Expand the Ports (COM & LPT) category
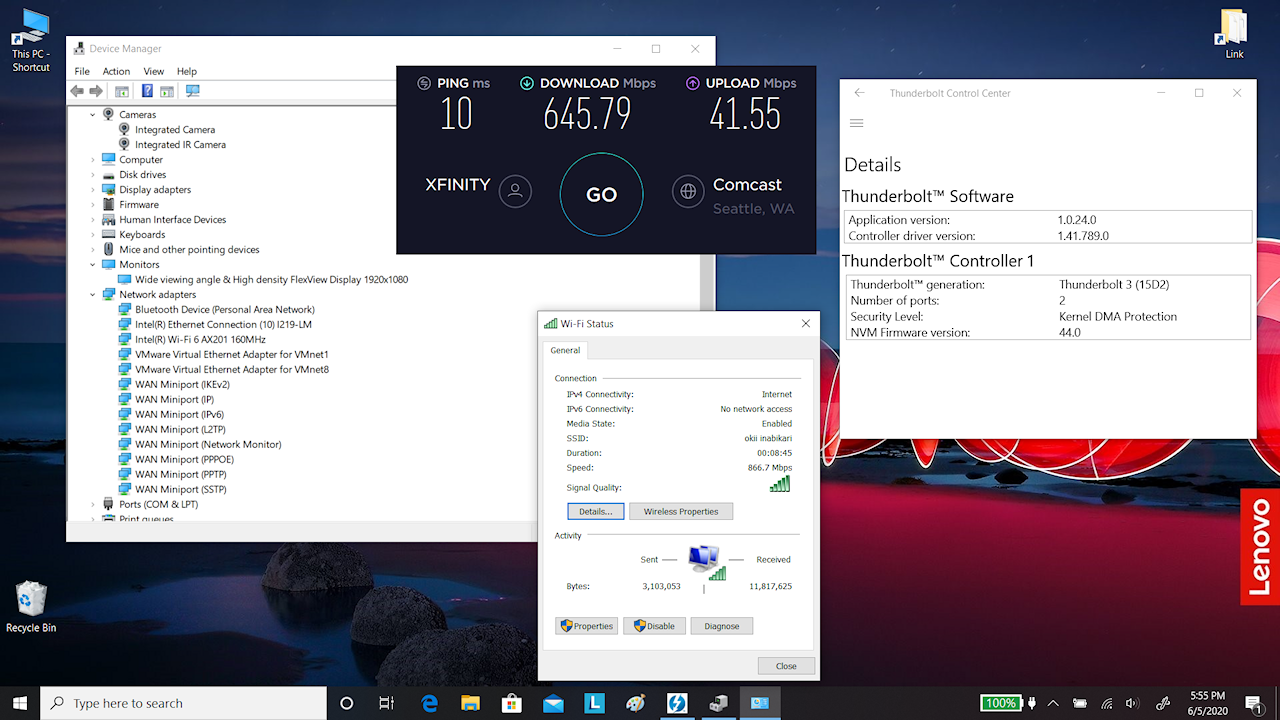The image size is (1280, 720). pos(93,504)
